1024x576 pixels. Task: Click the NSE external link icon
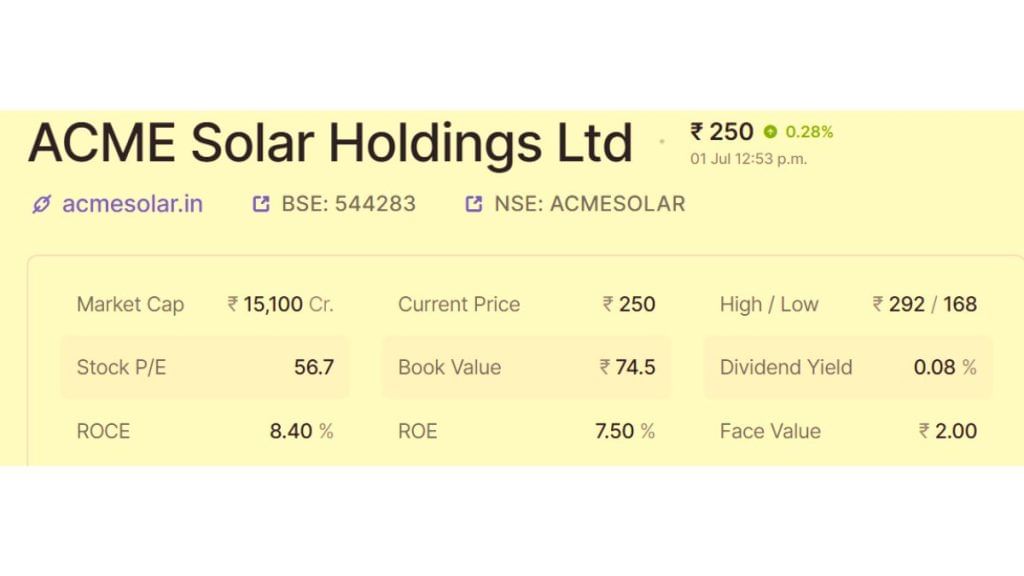point(473,204)
